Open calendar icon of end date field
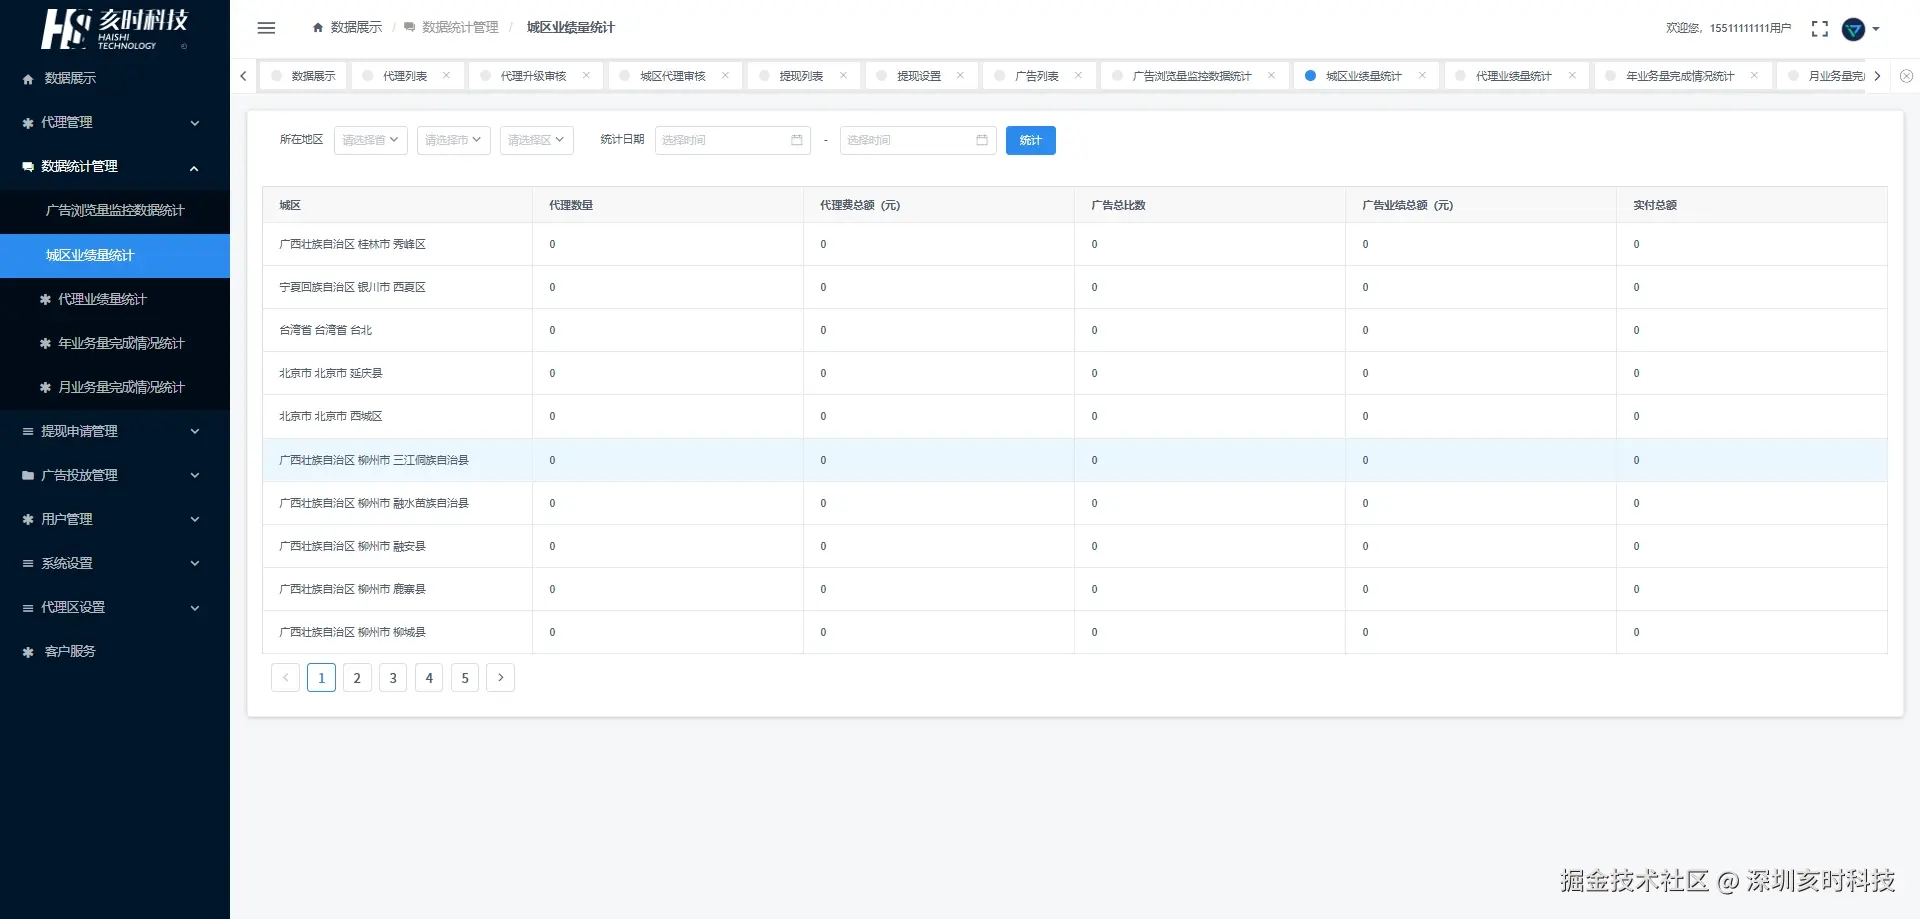 point(982,140)
